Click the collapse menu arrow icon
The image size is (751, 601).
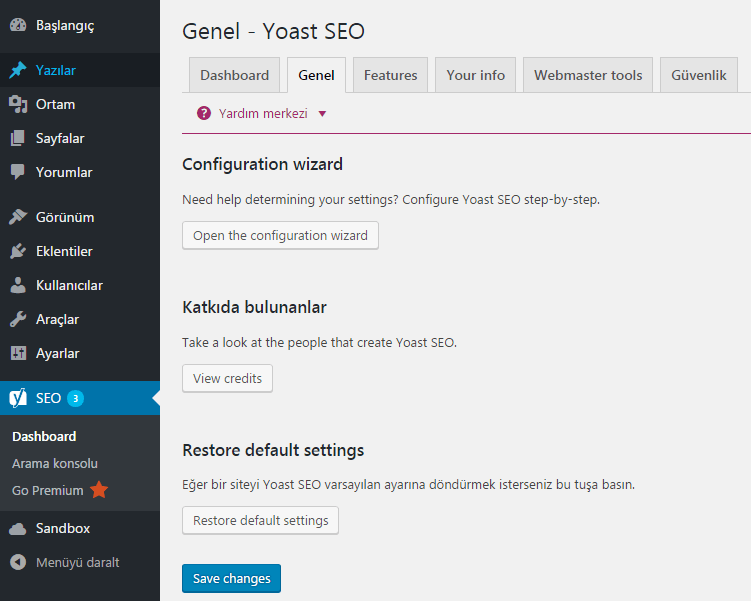(18, 562)
